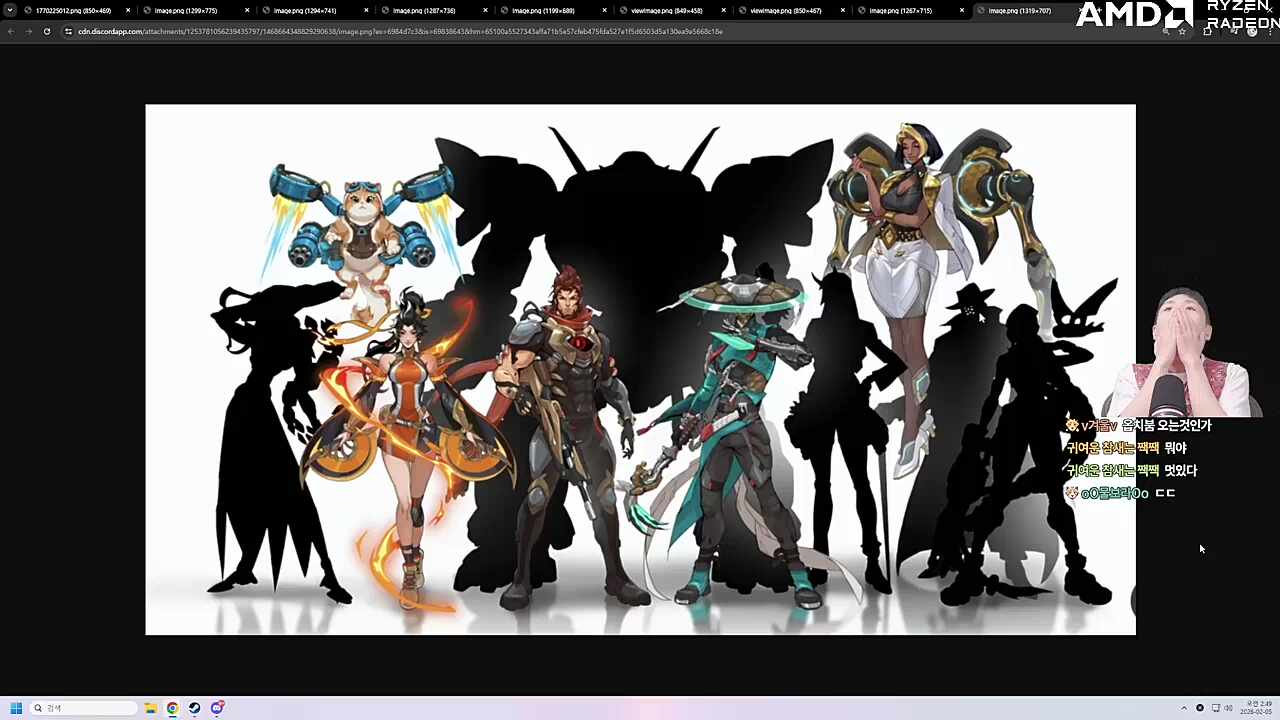Click the browser back arrow
The height and width of the screenshot is (720, 1280).
point(11,31)
